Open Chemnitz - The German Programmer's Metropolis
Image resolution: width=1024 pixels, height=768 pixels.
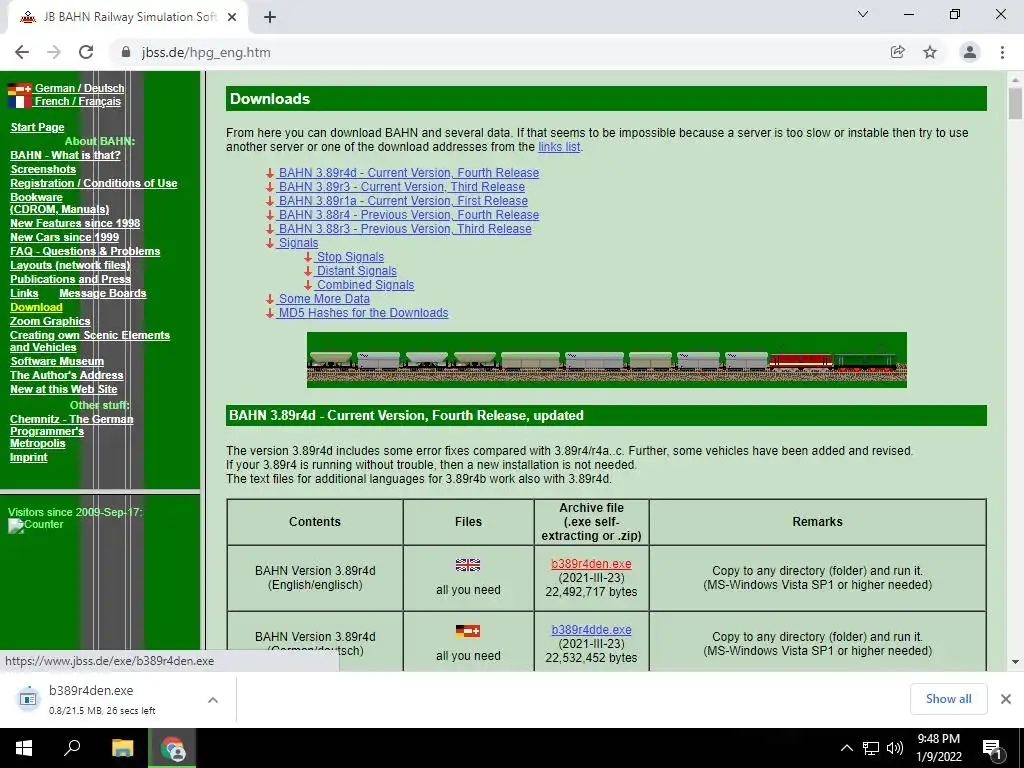[x=71, y=431]
